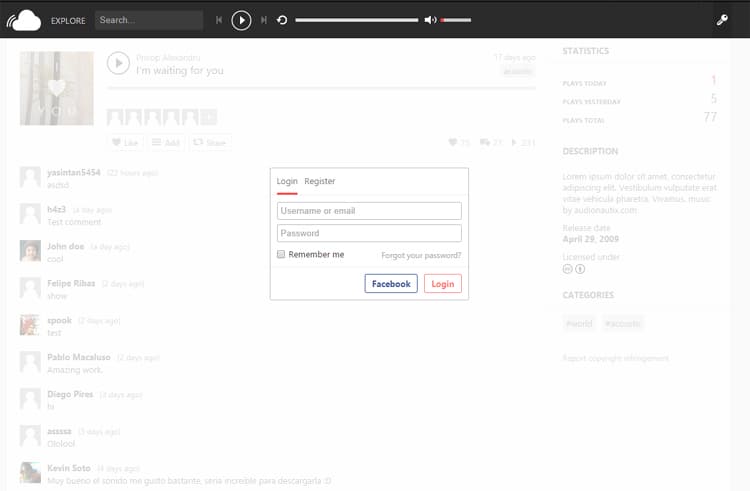The width and height of the screenshot is (750, 491).
Task: Open Pablo Macaluso's profile name
Action: [x=78, y=357]
